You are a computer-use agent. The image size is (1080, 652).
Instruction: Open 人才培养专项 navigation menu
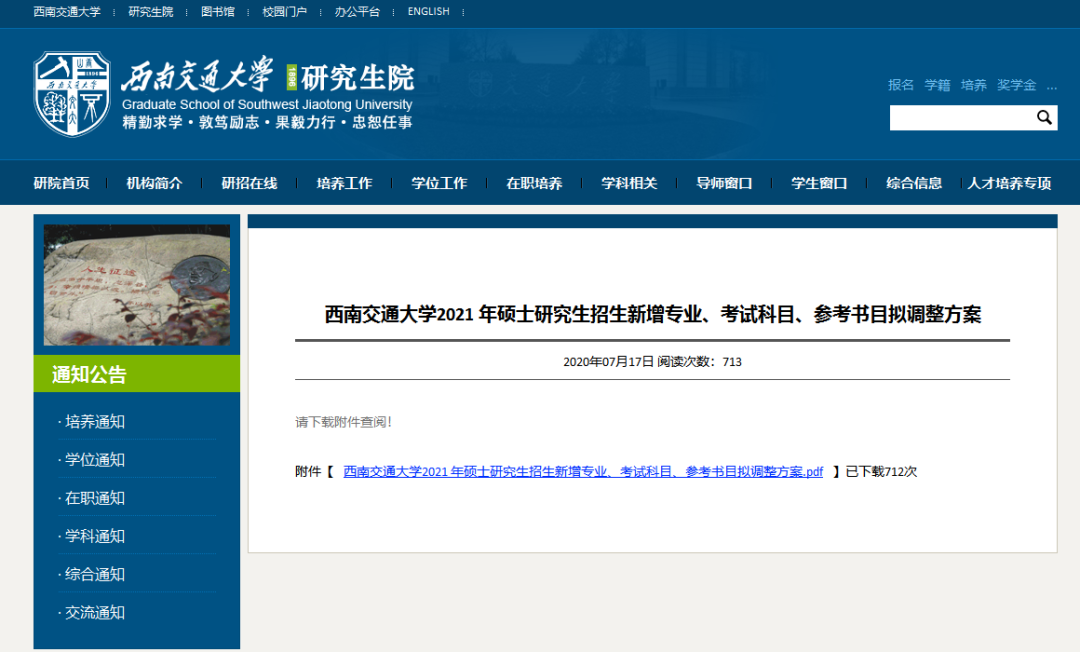(x=1010, y=183)
